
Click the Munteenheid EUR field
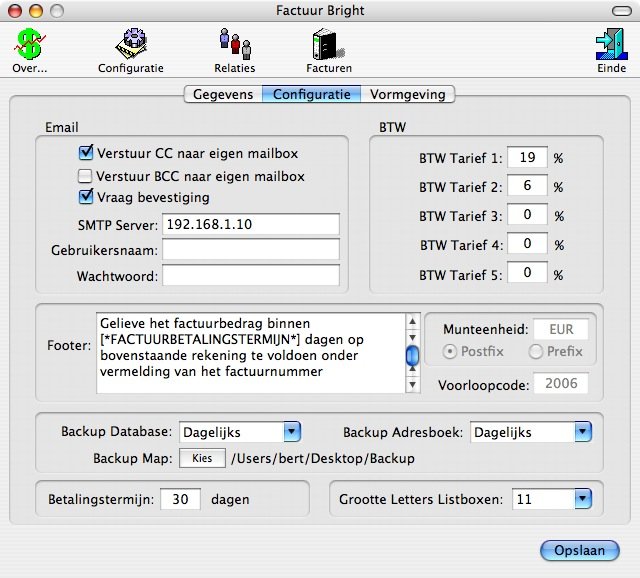(x=561, y=329)
